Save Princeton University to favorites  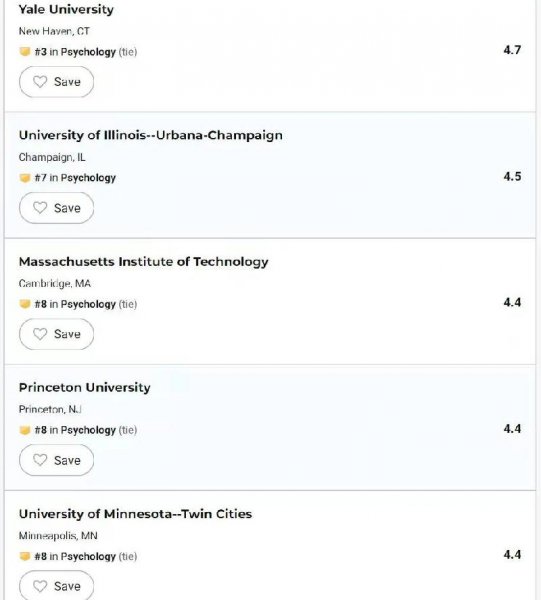tap(56, 460)
